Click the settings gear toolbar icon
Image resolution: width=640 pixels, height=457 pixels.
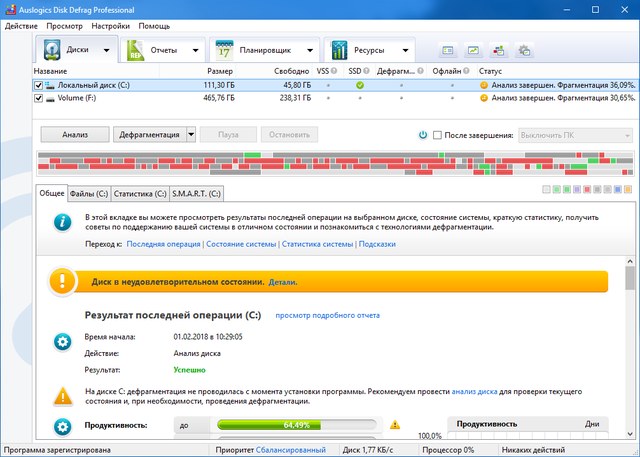(x=523, y=50)
